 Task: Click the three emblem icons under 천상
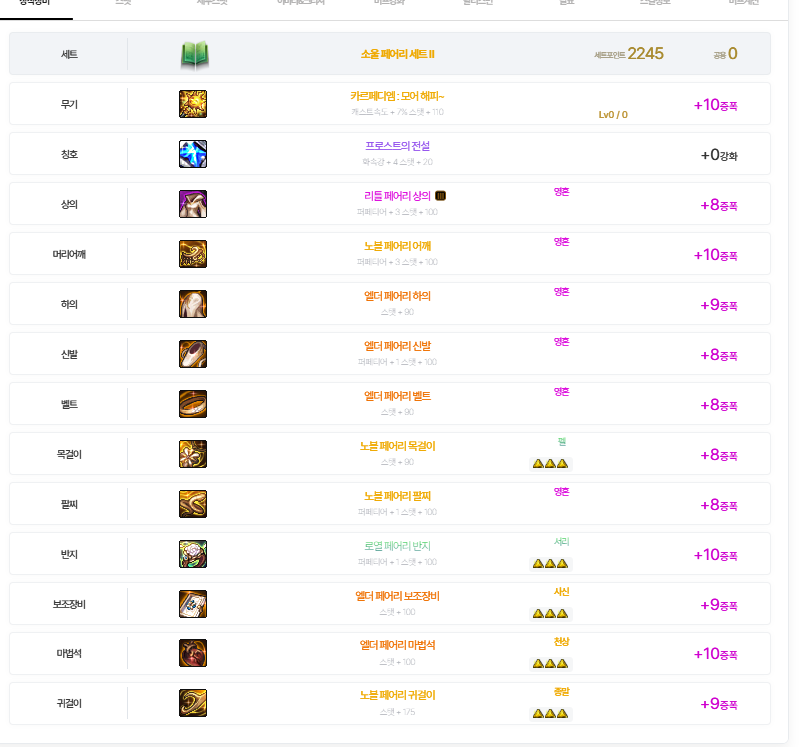[x=550, y=663]
